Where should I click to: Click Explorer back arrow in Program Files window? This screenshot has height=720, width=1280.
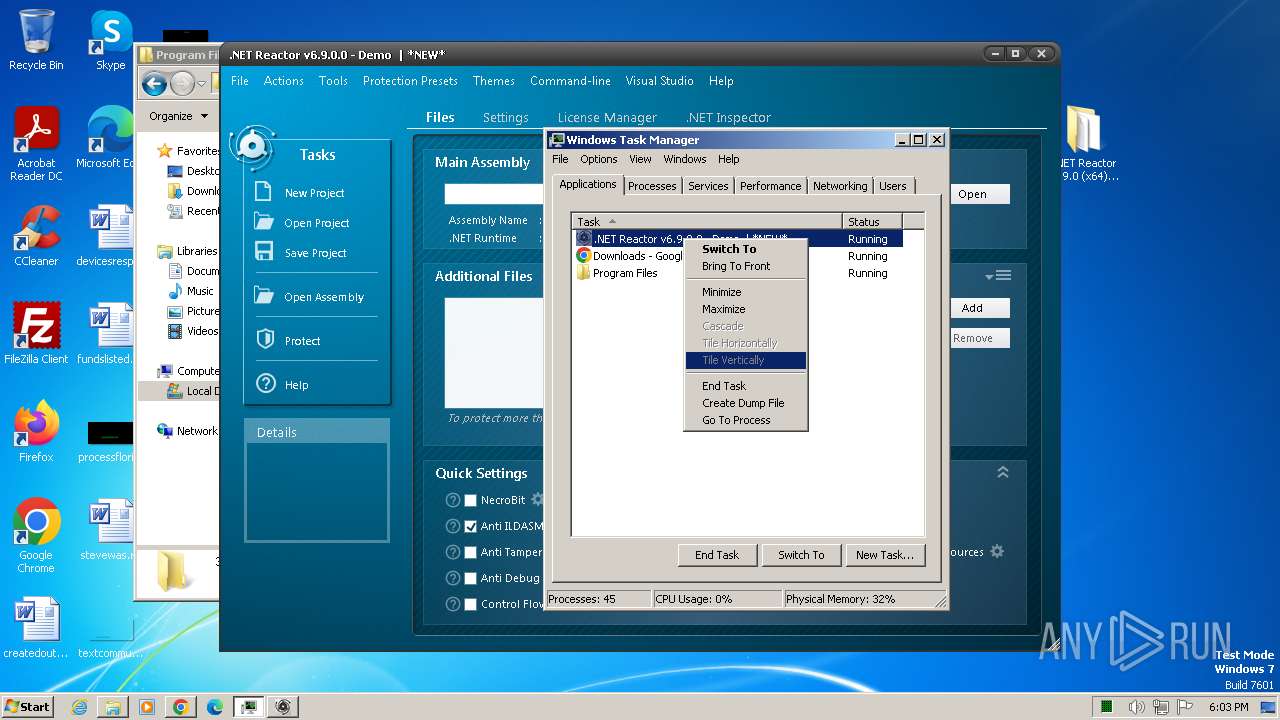coord(154,85)
